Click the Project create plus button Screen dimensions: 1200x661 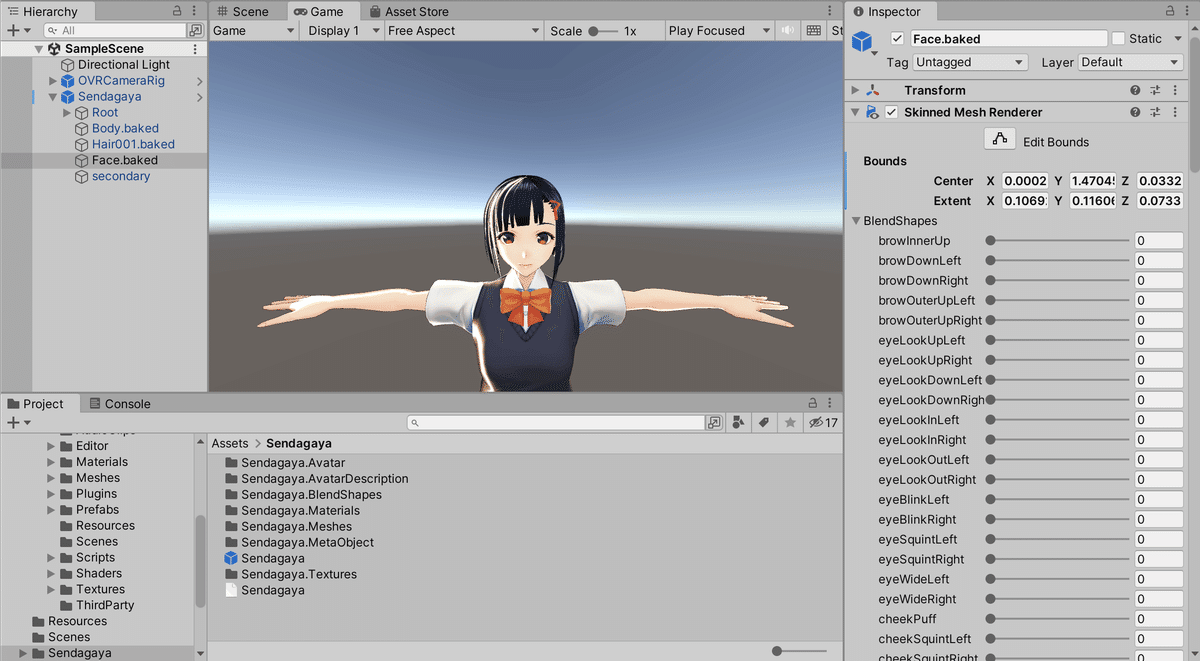point(12,423)
